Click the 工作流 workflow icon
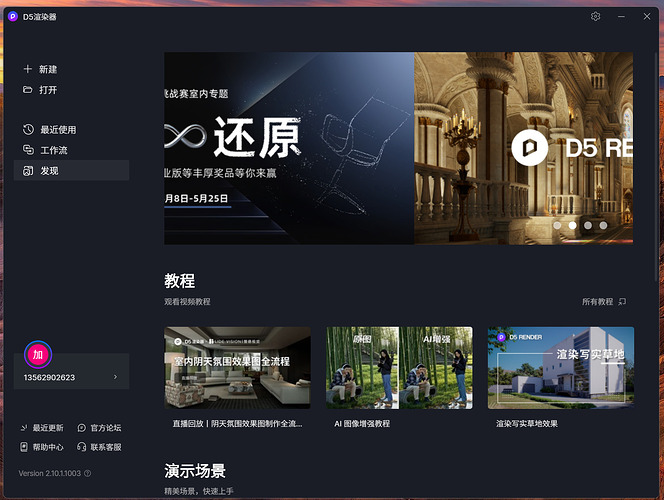The width and height of the screenshot is (664, 500). point(28,150)
